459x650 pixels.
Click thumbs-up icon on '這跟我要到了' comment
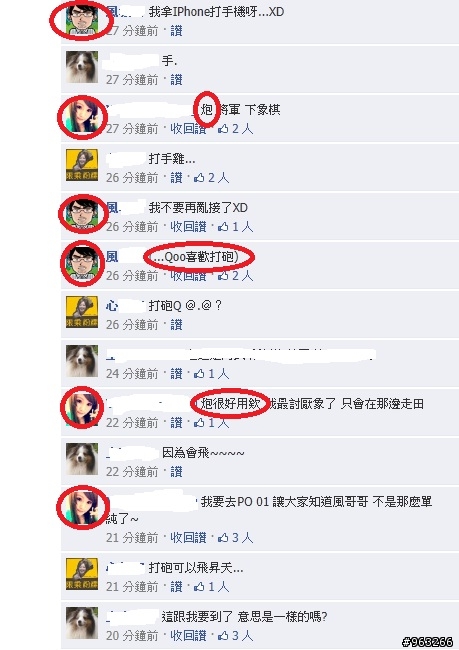click(x=223, y=635)
